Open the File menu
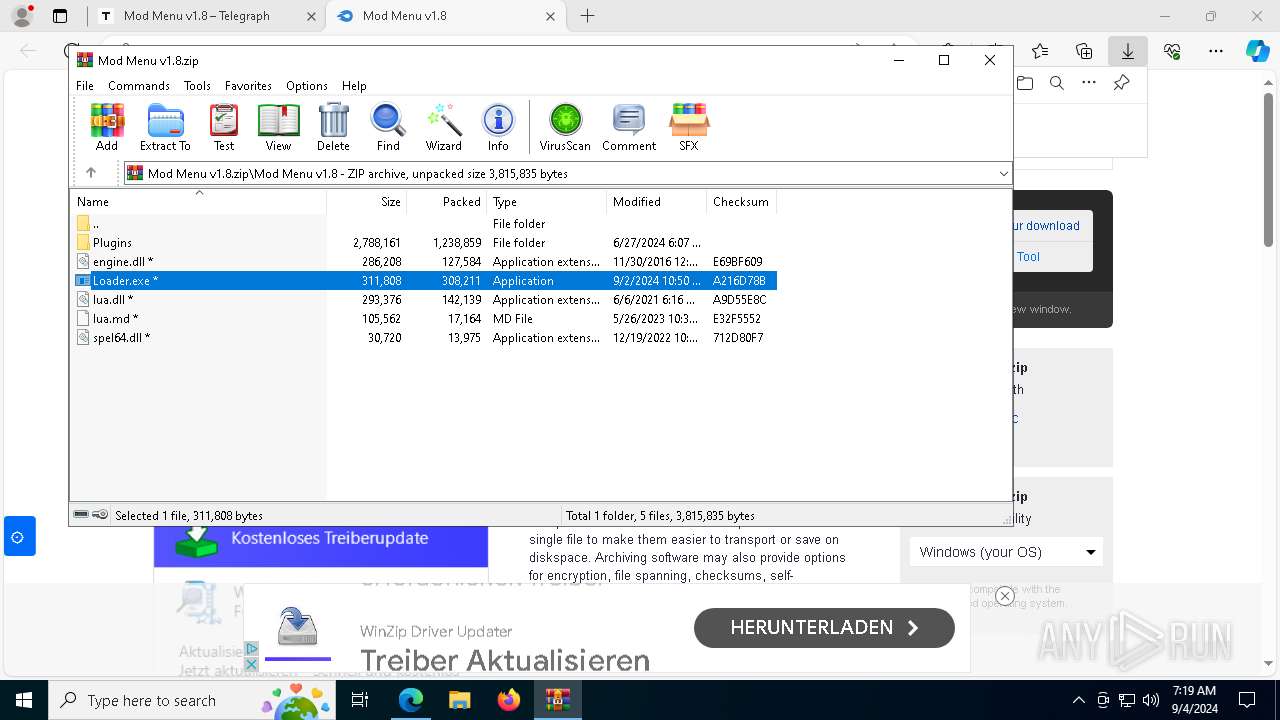 point(85,86)
